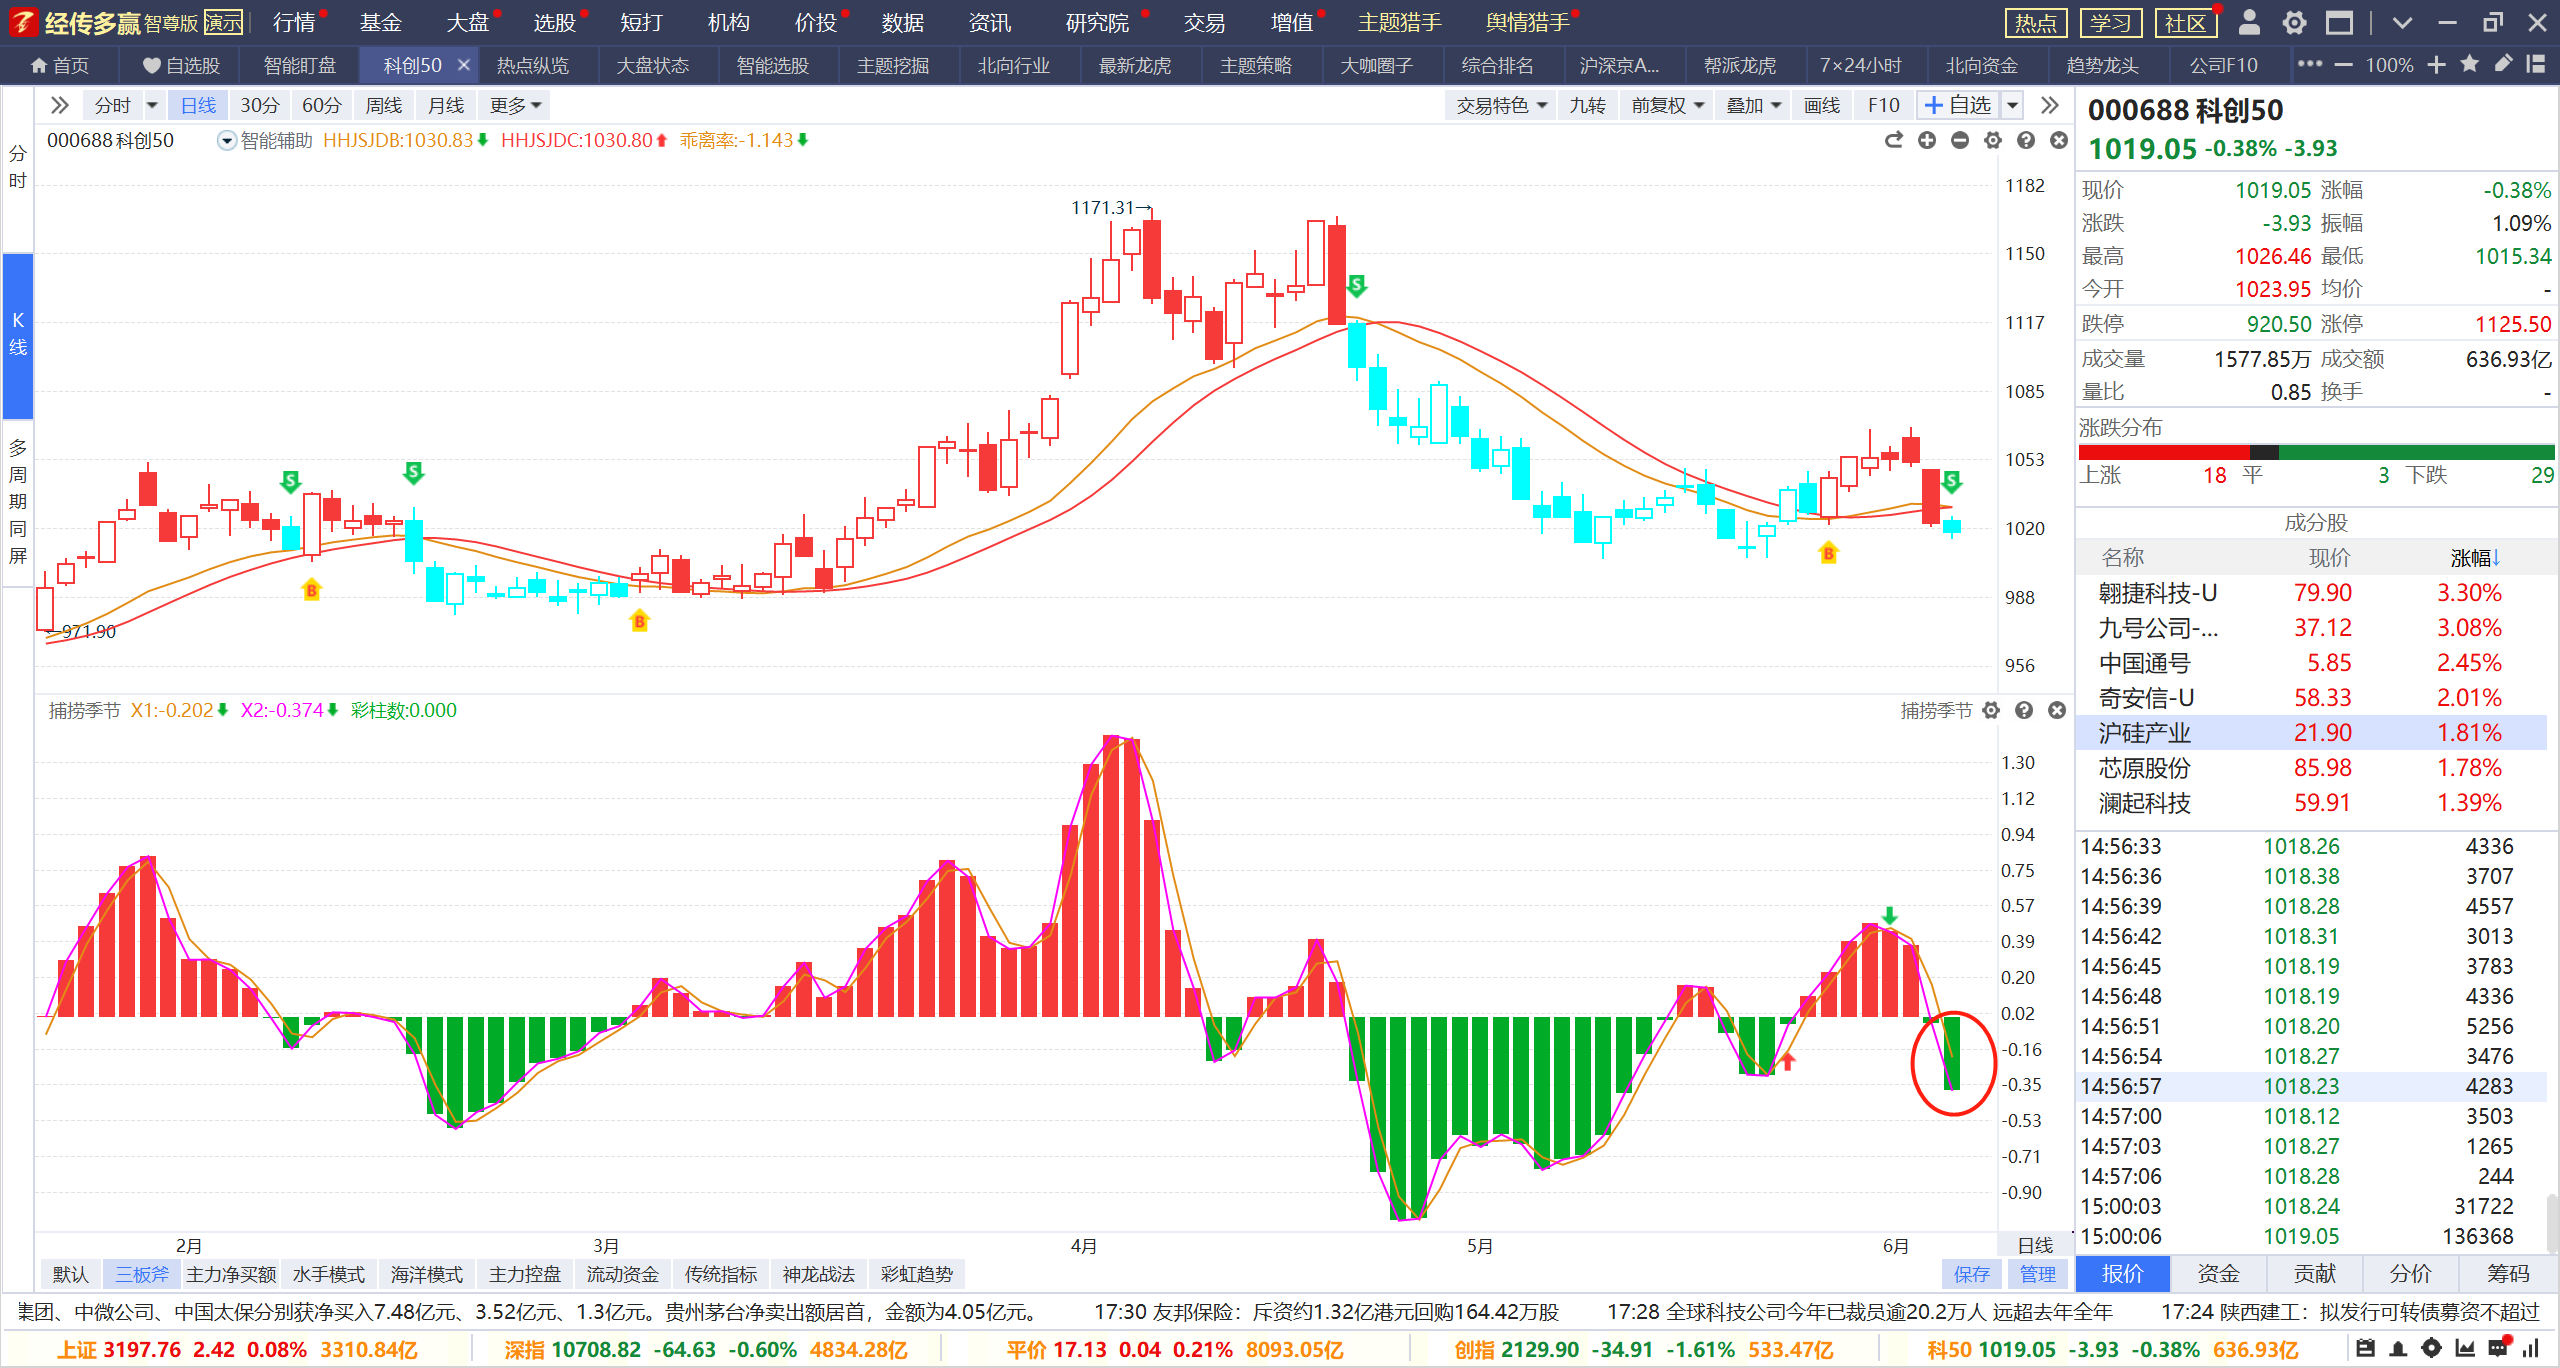Select 三板斧 indicator template tab
The image size is (2560, 1368).
click(x=141, y=1274)
